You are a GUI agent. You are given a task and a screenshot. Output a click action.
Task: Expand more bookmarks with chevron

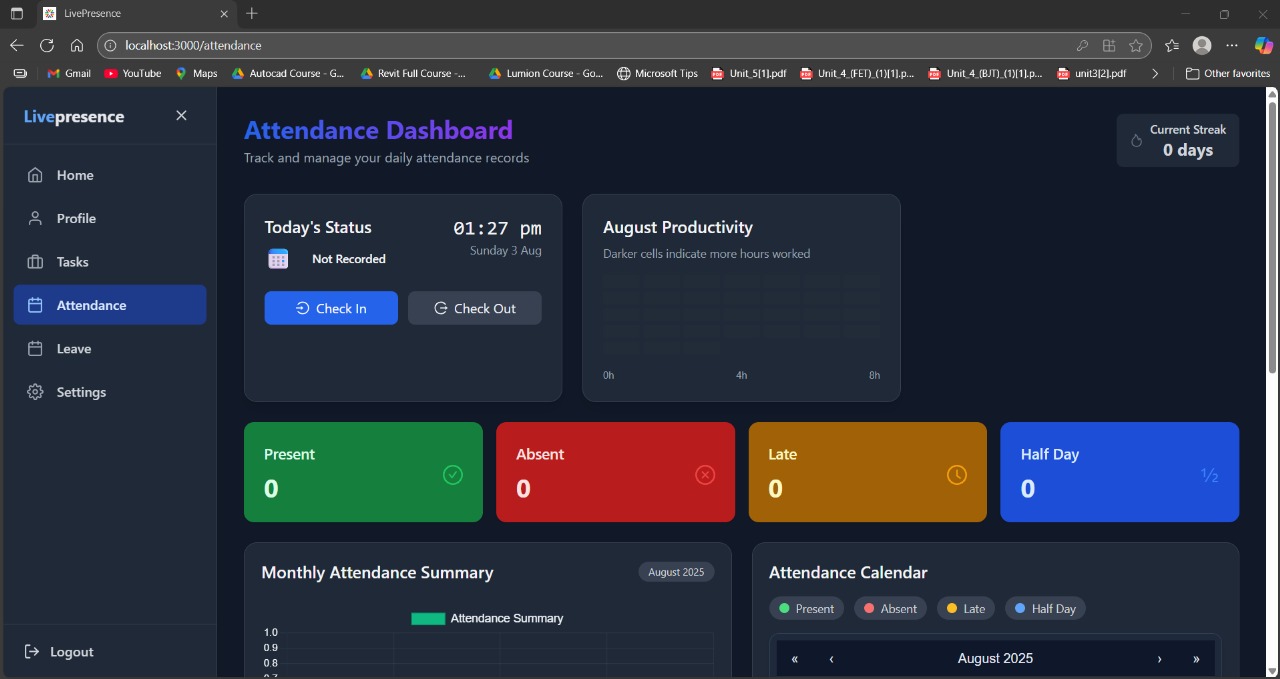click(1155, 73)
